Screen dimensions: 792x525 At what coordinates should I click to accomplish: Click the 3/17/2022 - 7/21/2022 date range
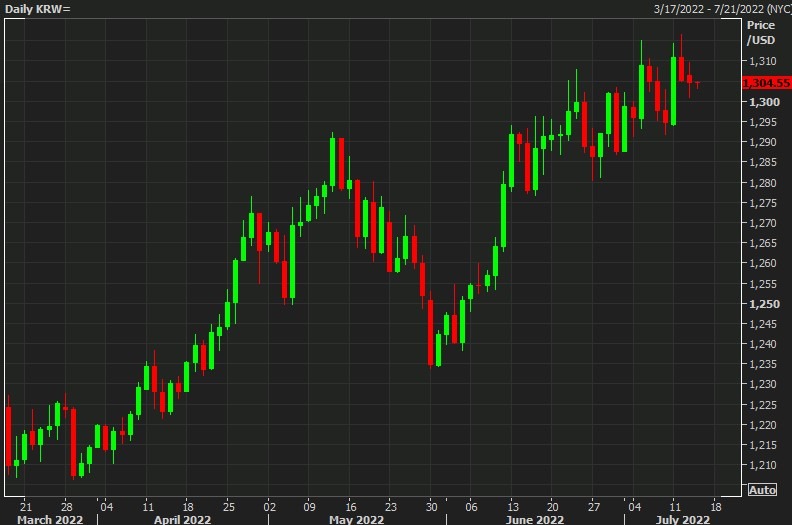point(722,9)
